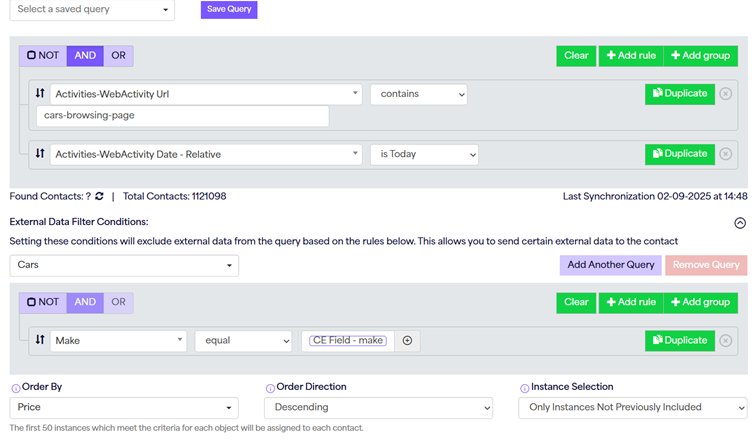Open the Cars external data dropdown
The height and width of the screenshot is (443, 752).
(124, 265)
